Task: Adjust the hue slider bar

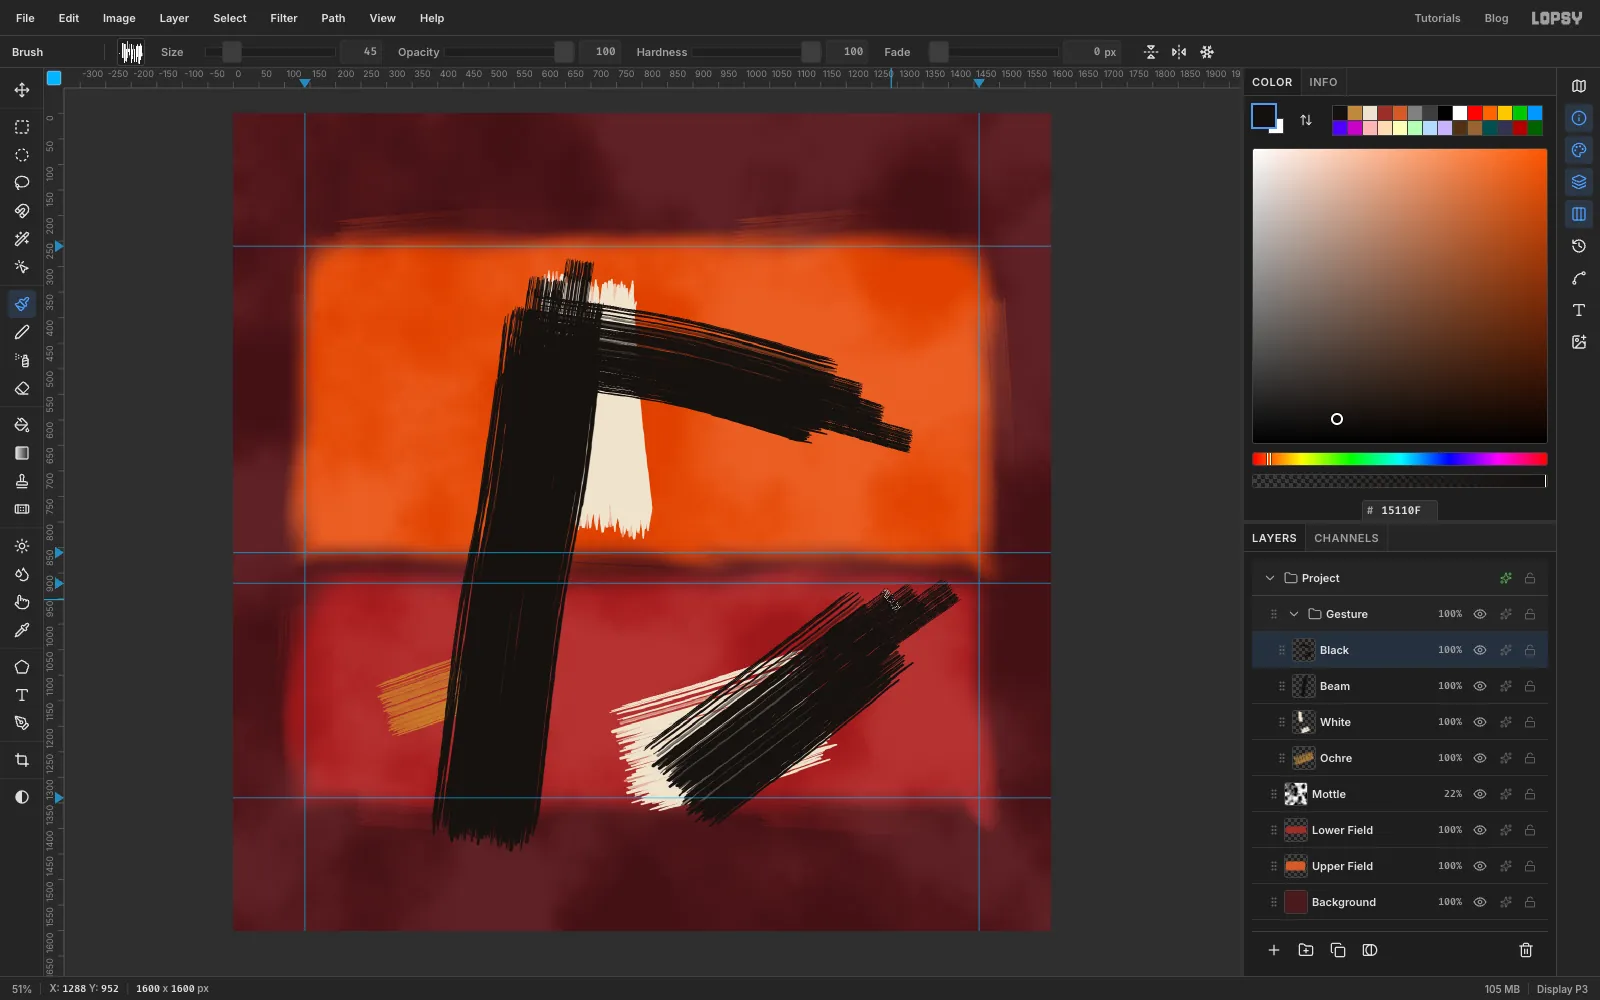Action: coord(1400,459)
